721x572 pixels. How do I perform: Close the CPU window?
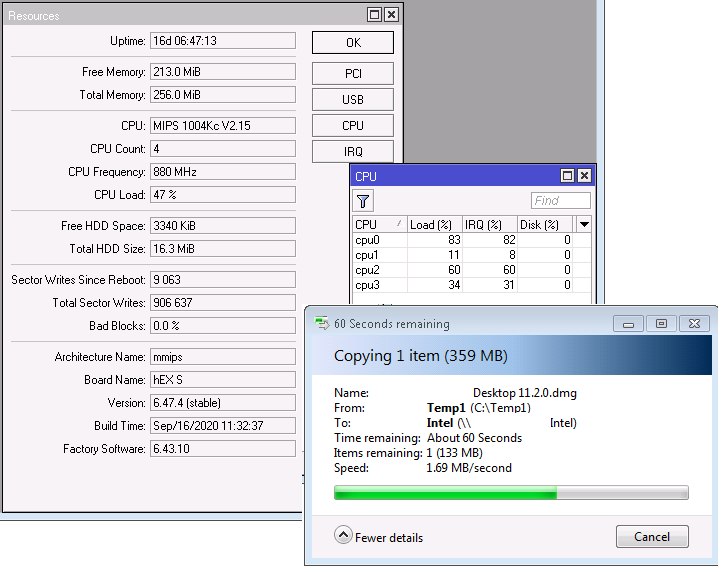coord(584,175)
